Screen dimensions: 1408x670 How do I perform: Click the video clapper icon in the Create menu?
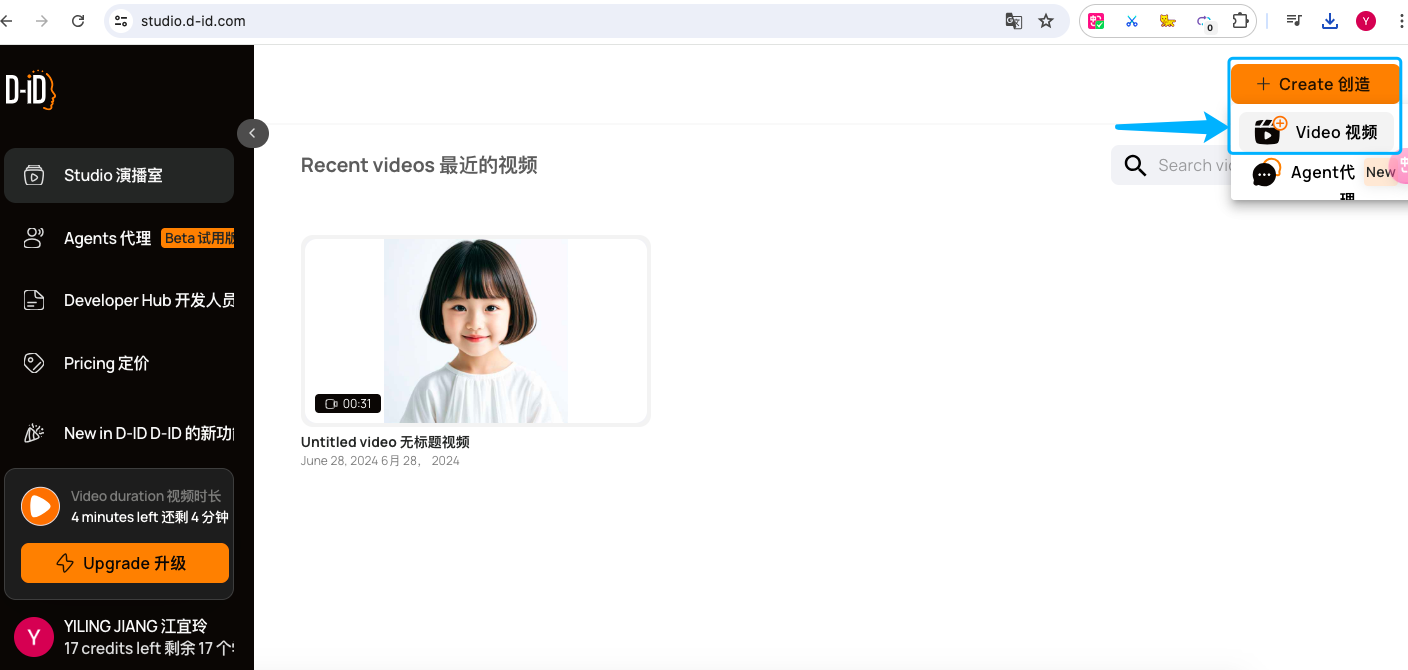point(1269,131)
